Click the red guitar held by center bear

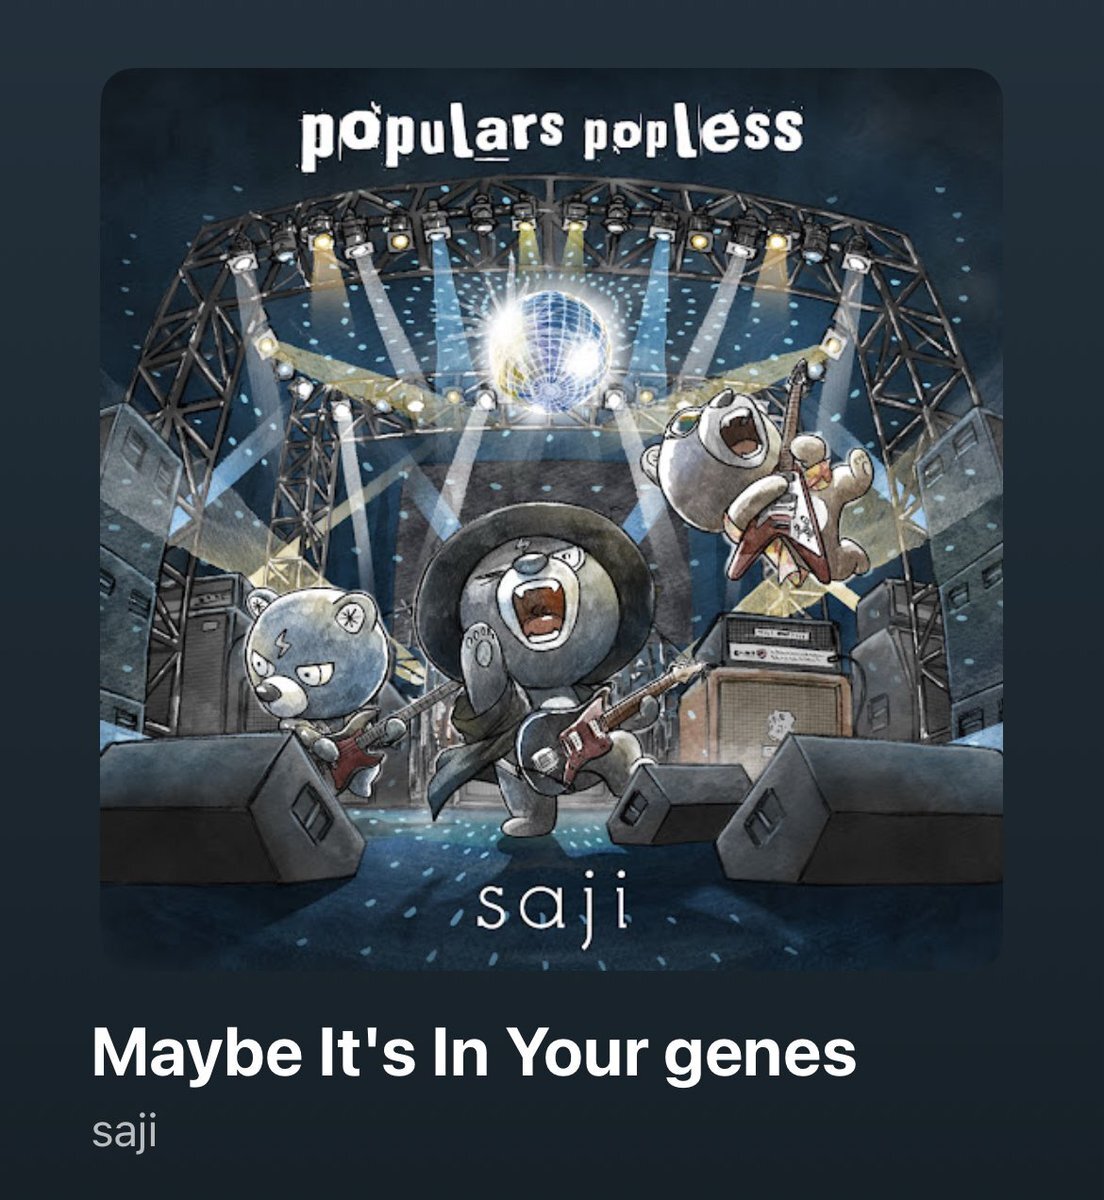(610, 728)
